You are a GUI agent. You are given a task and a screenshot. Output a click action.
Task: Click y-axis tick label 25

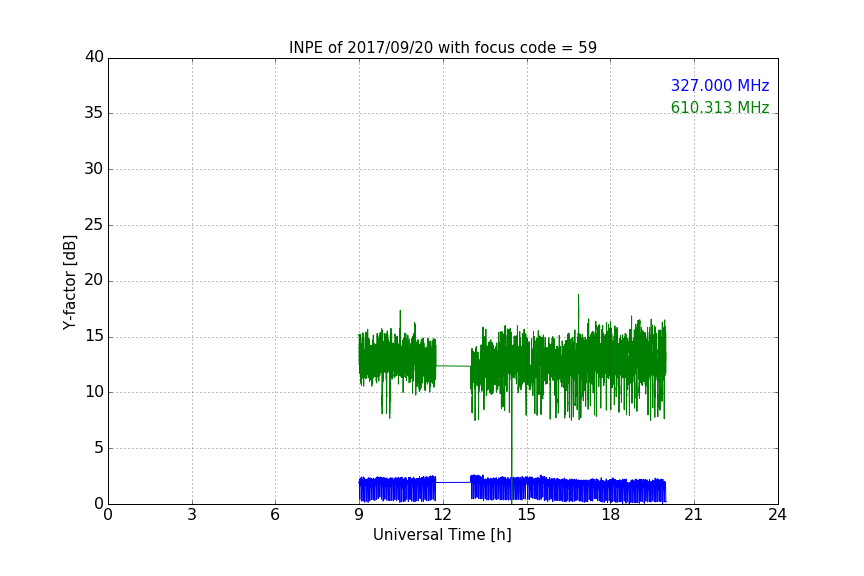[94, 224]
